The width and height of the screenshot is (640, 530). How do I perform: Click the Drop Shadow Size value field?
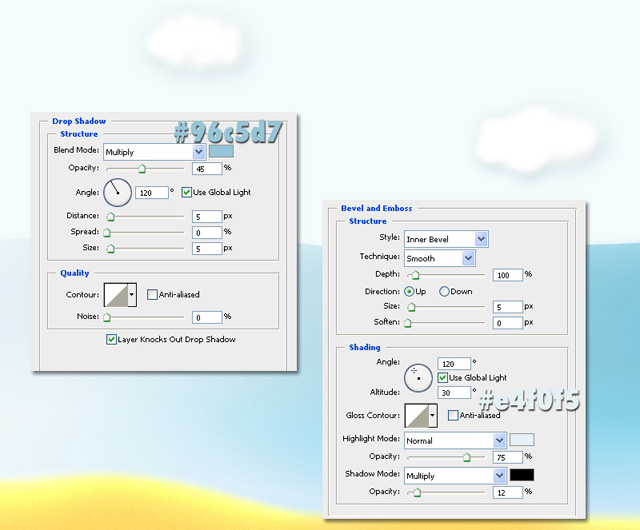[207, 249]
